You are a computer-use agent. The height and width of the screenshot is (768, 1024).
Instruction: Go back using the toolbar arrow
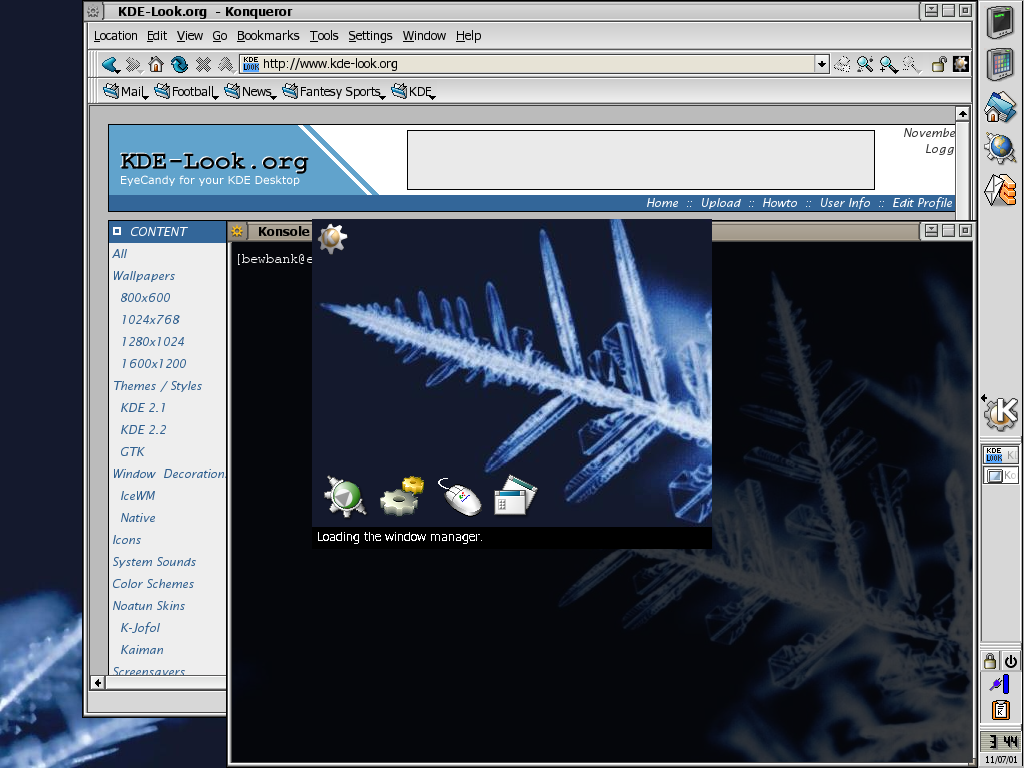click(110, 64)
